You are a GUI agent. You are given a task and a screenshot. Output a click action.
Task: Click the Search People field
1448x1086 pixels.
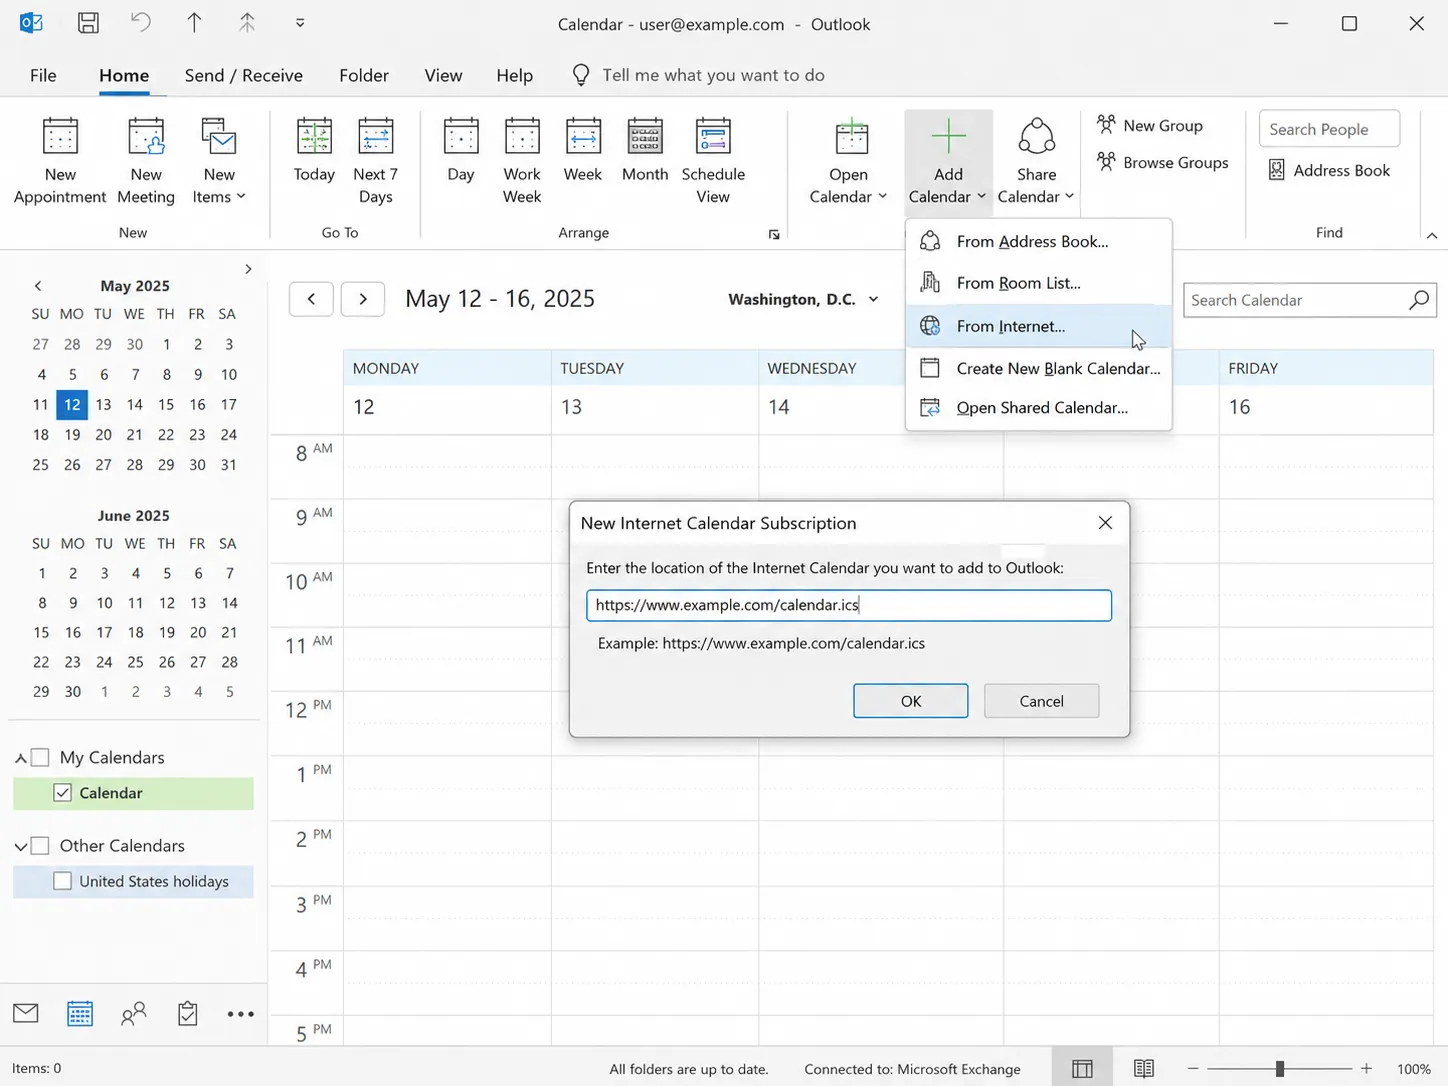pyautogui.click(x=1329, y=129)
